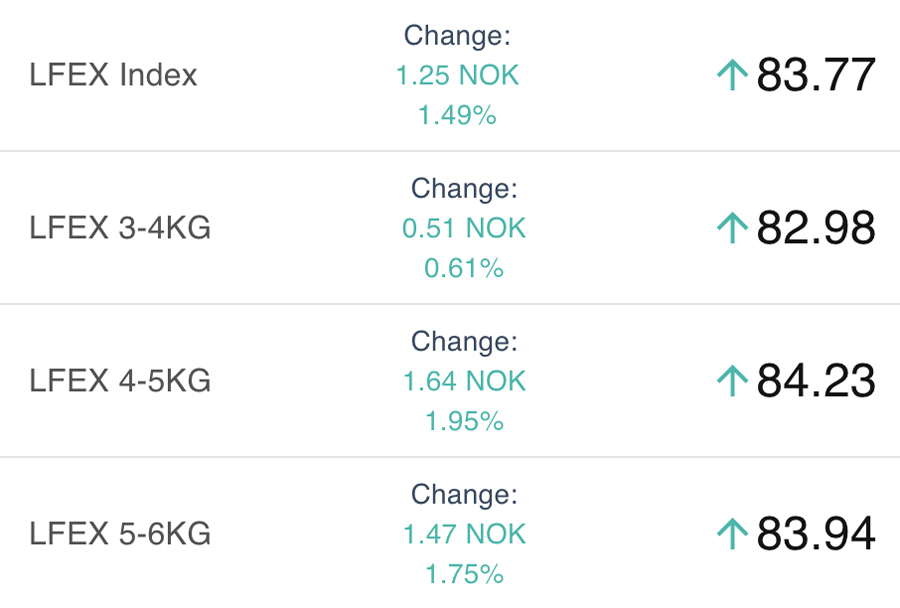Select the 0.51 NOK change value

tap(464, 228)
